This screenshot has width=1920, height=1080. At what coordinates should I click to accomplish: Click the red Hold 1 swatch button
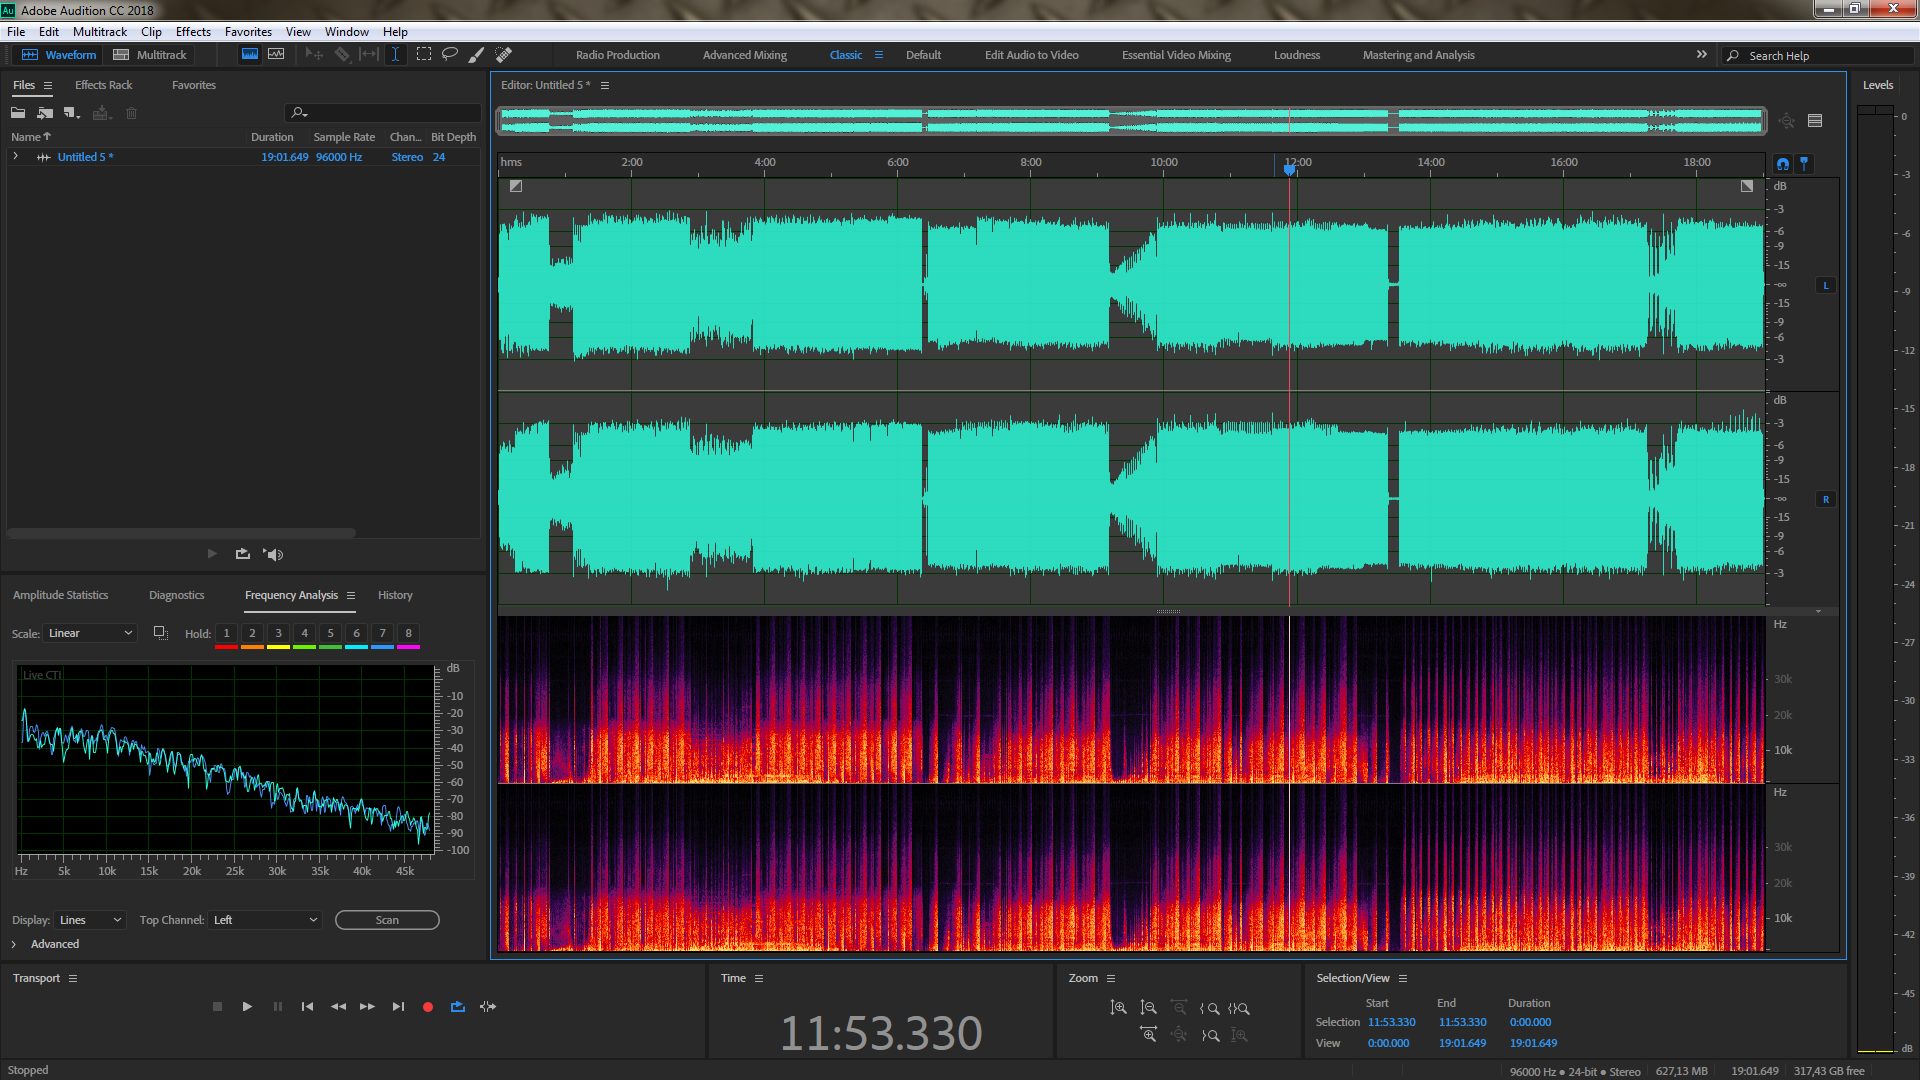pos(226,634)
